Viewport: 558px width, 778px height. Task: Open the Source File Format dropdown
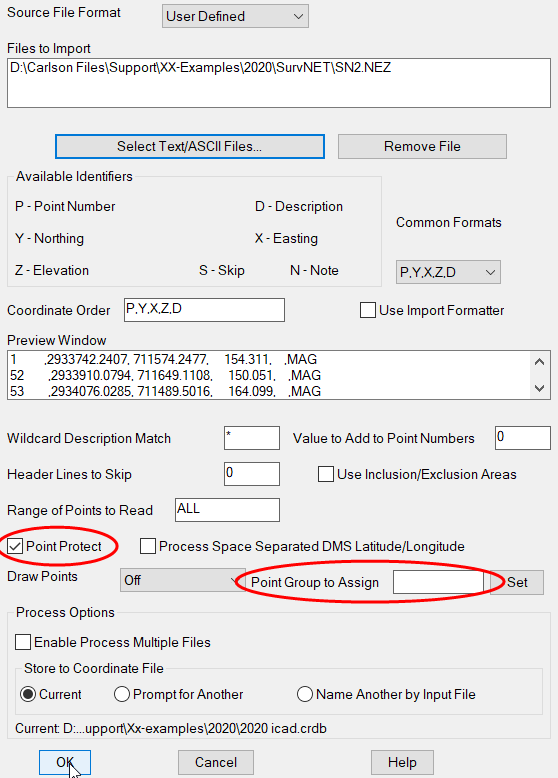coord(235,16)
